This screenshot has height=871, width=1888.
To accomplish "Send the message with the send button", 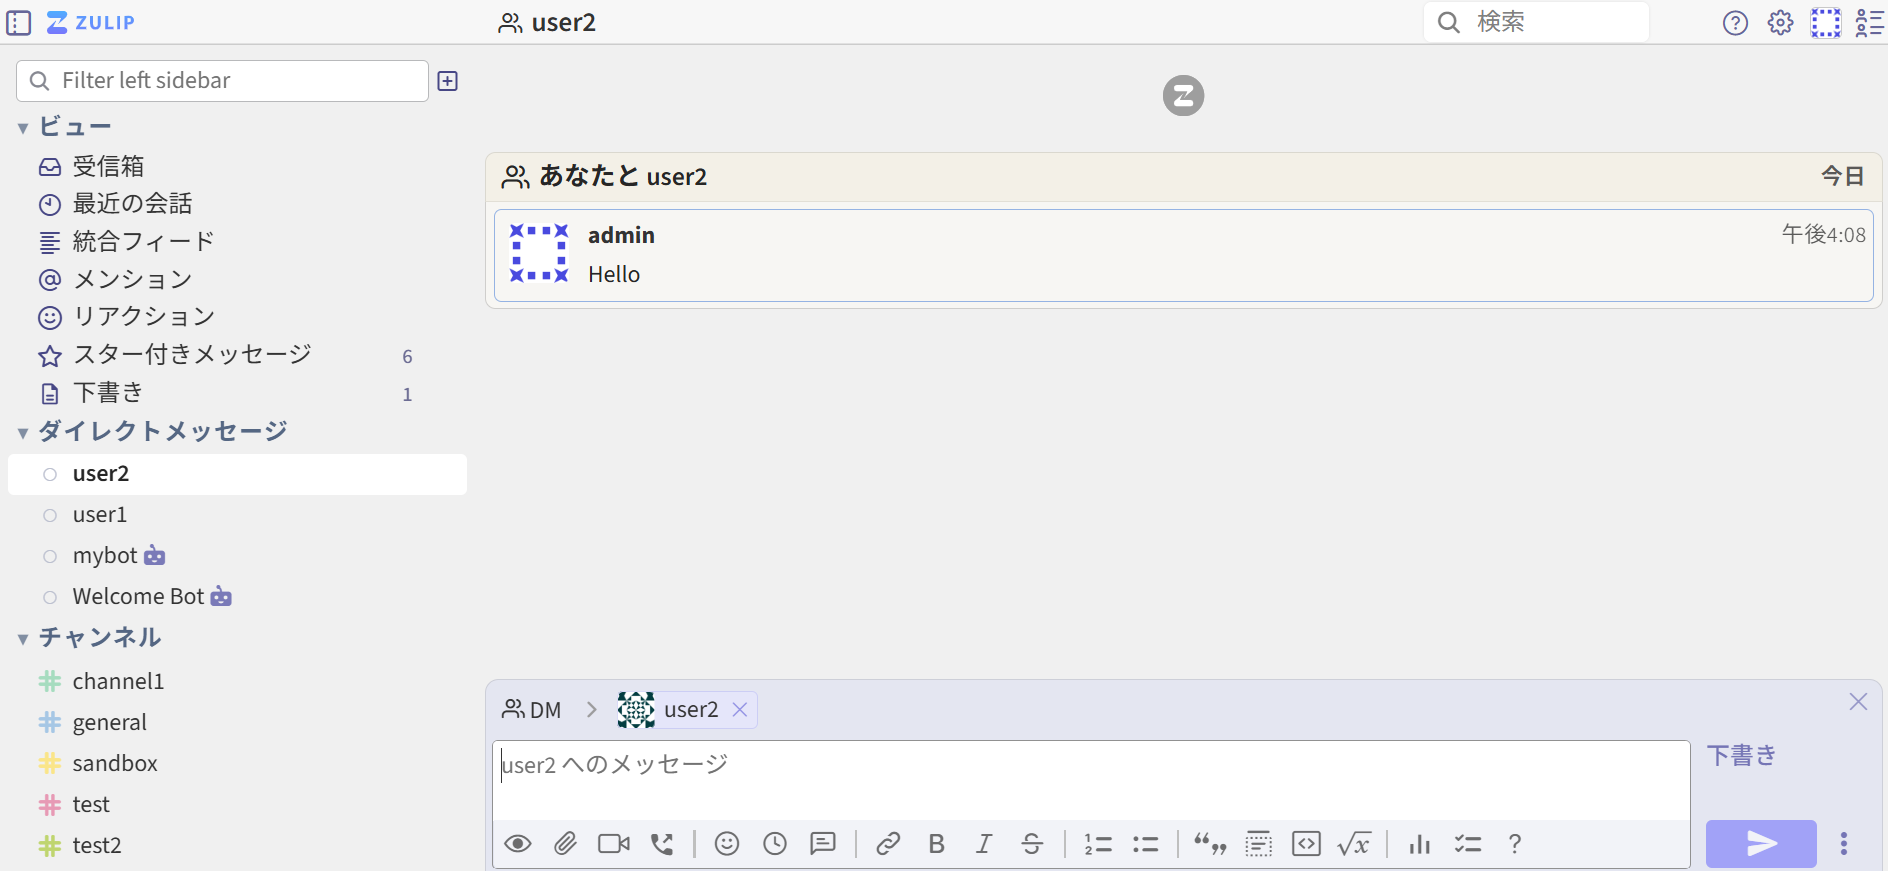I will coord(1760,844).
